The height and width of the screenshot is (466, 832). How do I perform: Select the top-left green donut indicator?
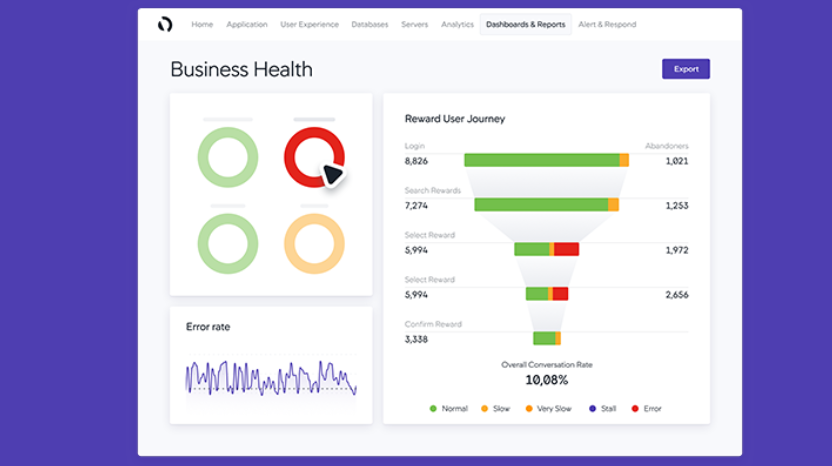pos(227,157)
